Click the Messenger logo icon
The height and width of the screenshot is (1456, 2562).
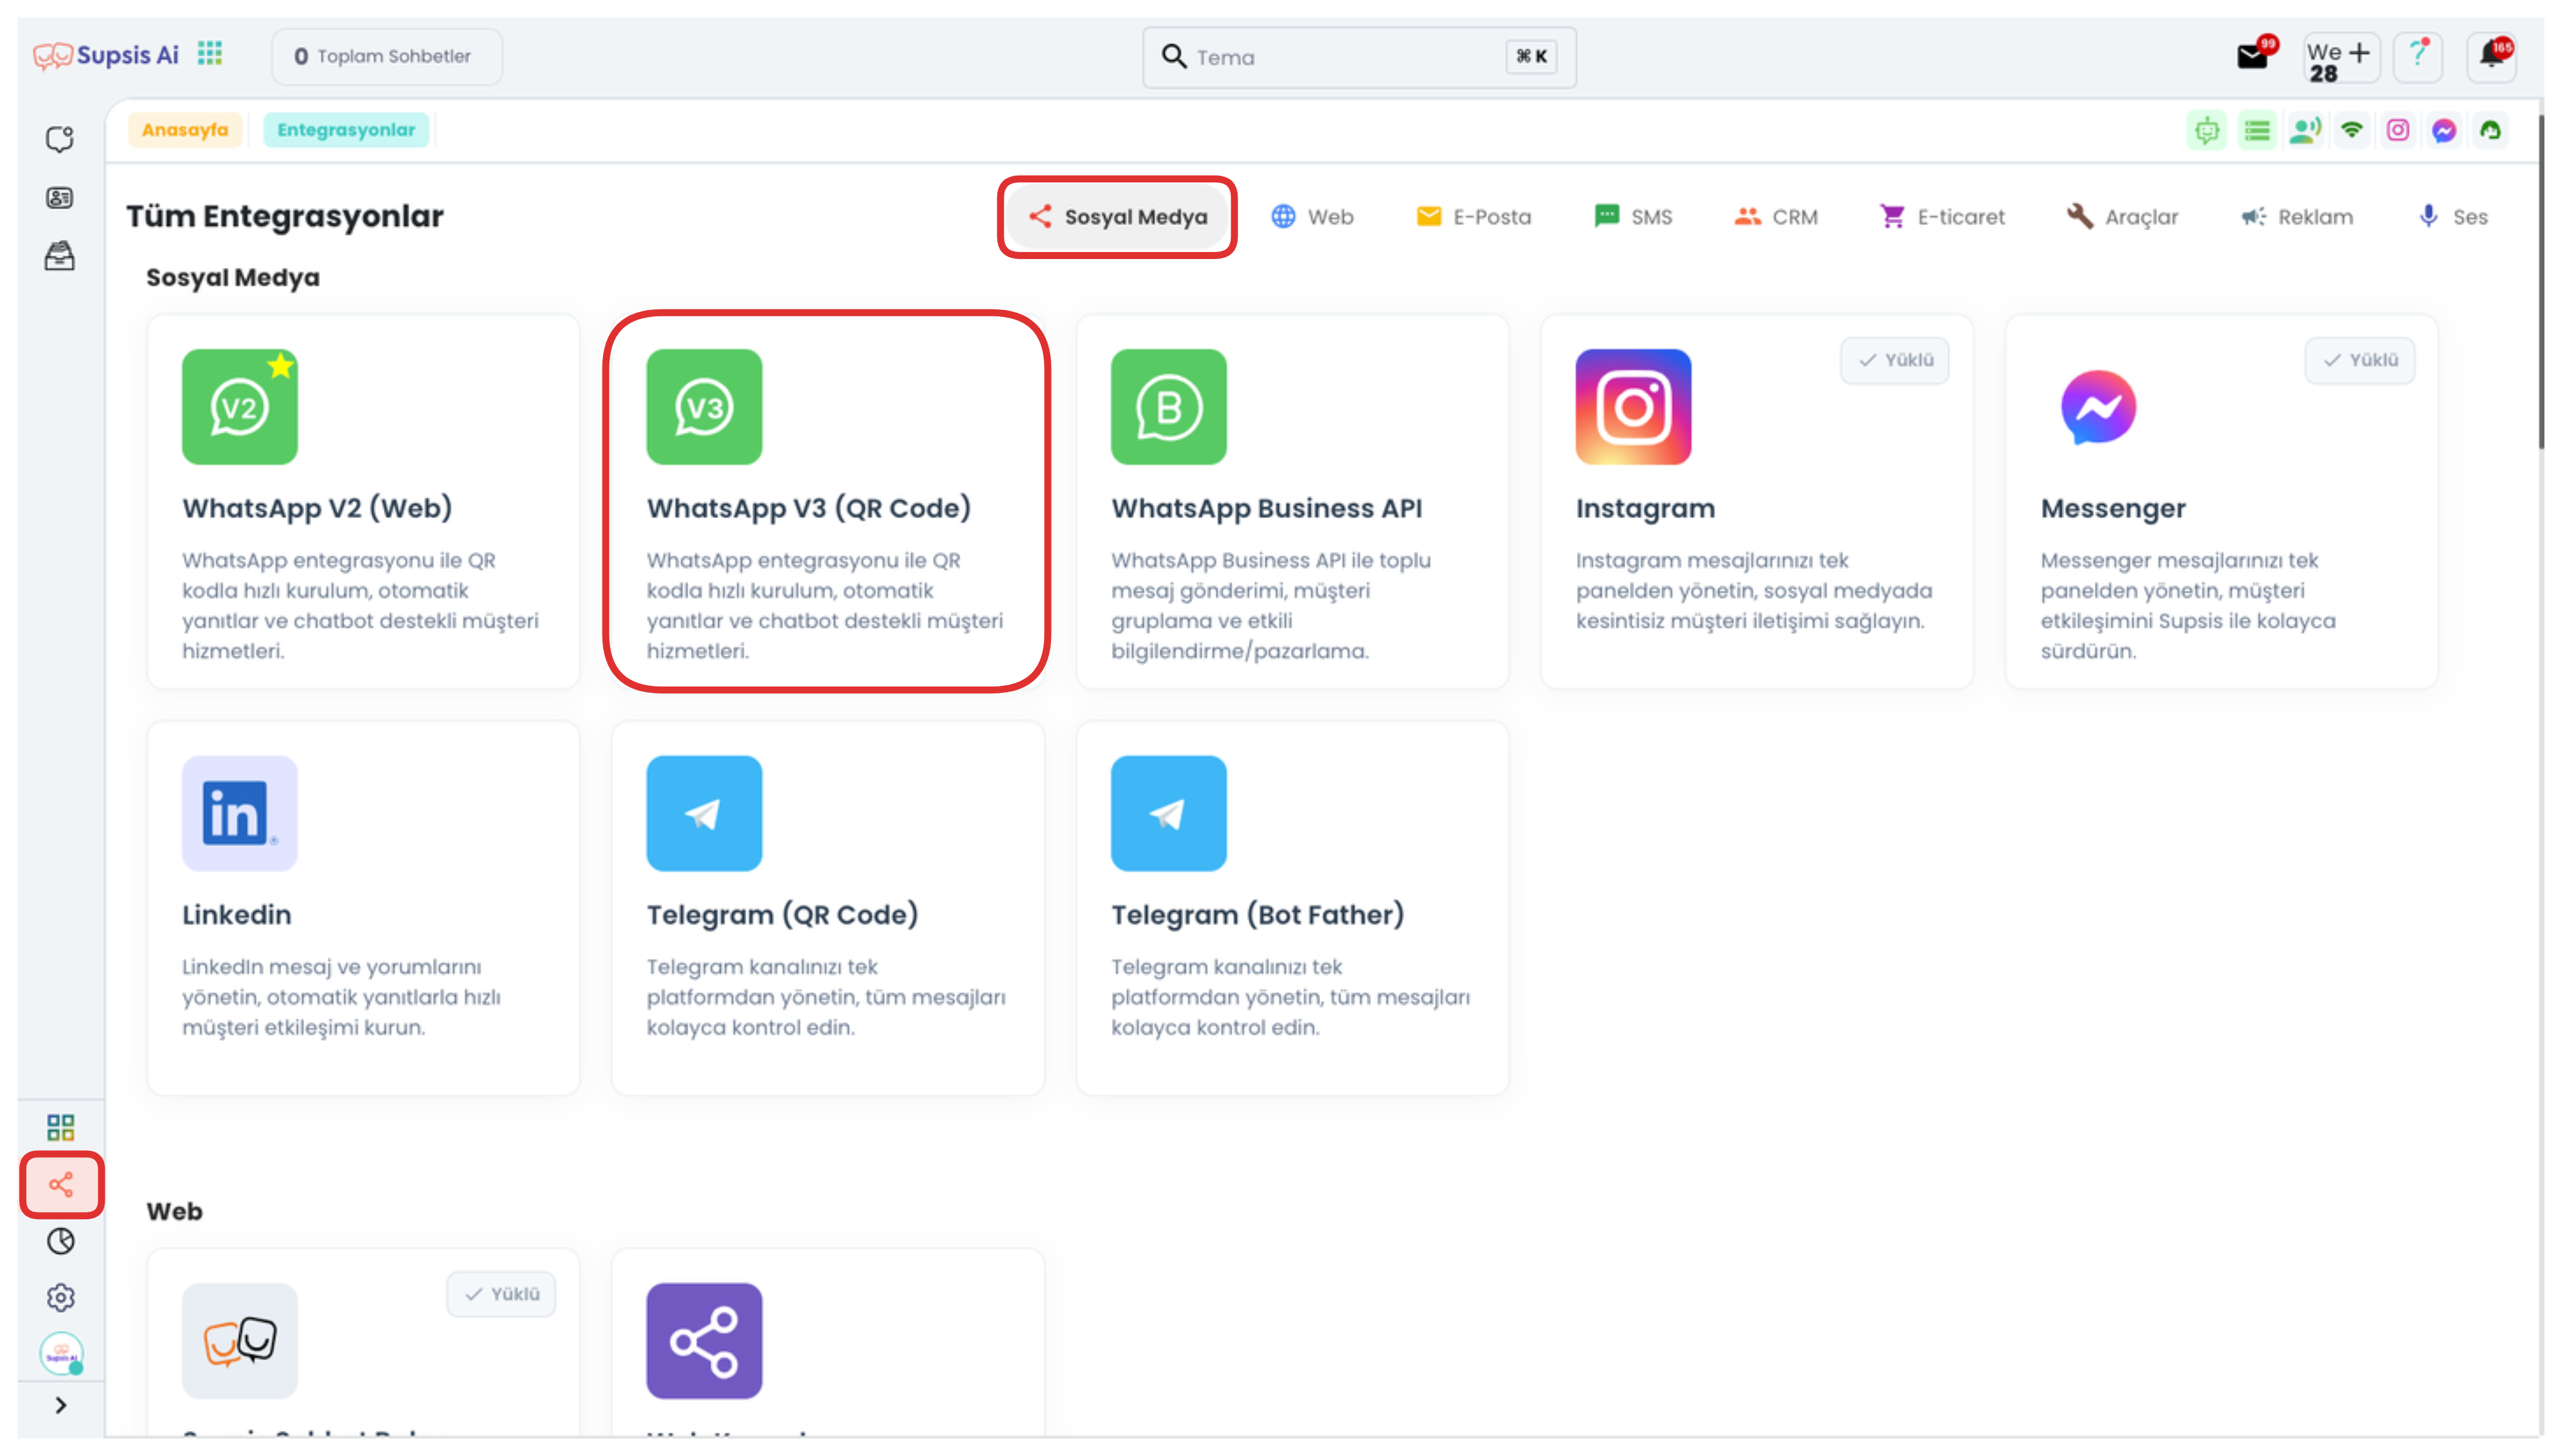click(2098, 407)
